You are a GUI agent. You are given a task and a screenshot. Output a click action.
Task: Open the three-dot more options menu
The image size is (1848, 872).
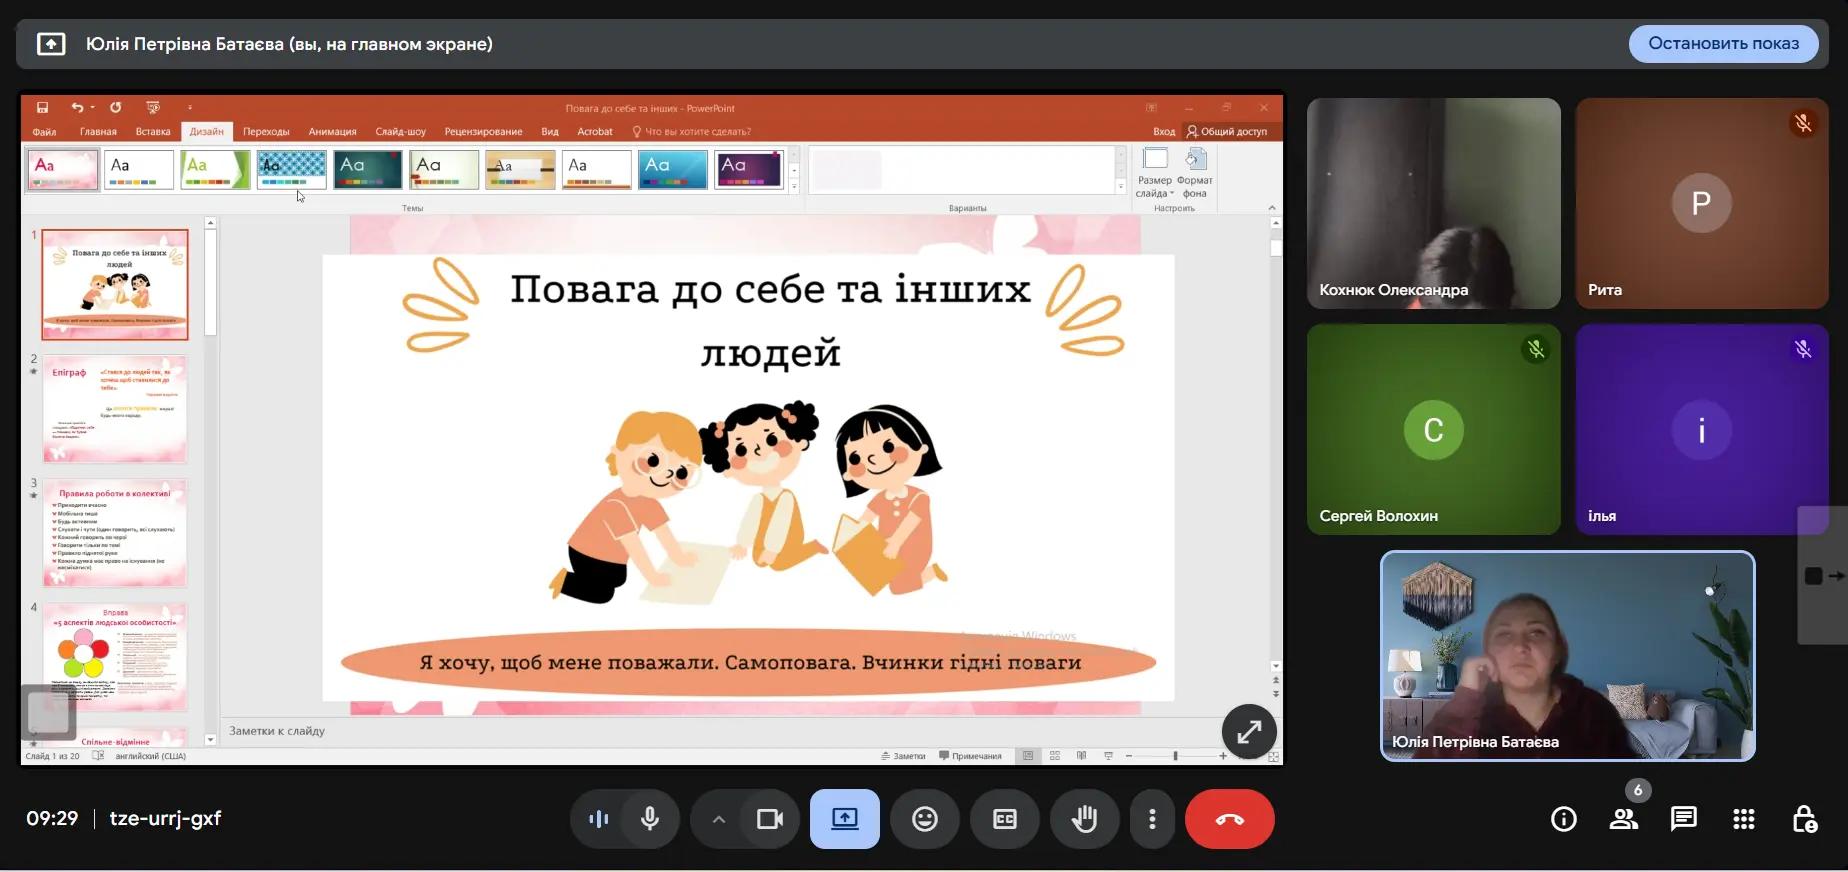pos(1152,819)
